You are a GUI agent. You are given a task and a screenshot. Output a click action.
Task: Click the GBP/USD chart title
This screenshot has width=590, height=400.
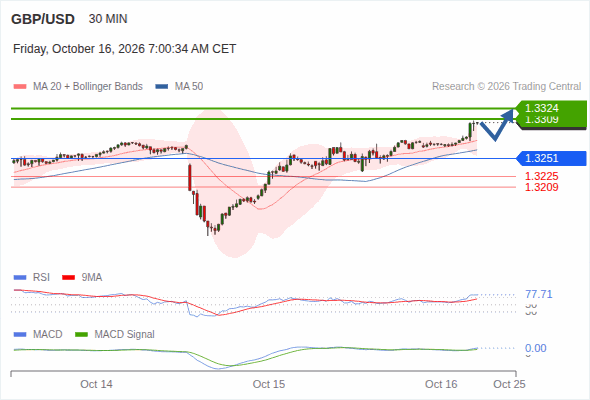tap(43, 19)
